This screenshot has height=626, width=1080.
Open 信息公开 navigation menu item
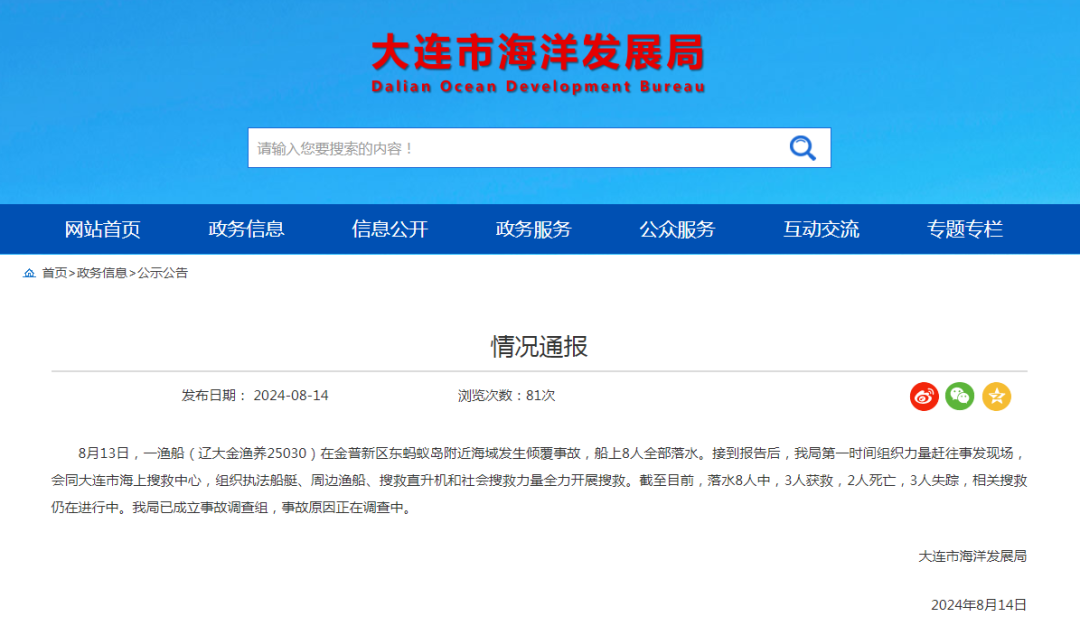[x=390, y=229]
